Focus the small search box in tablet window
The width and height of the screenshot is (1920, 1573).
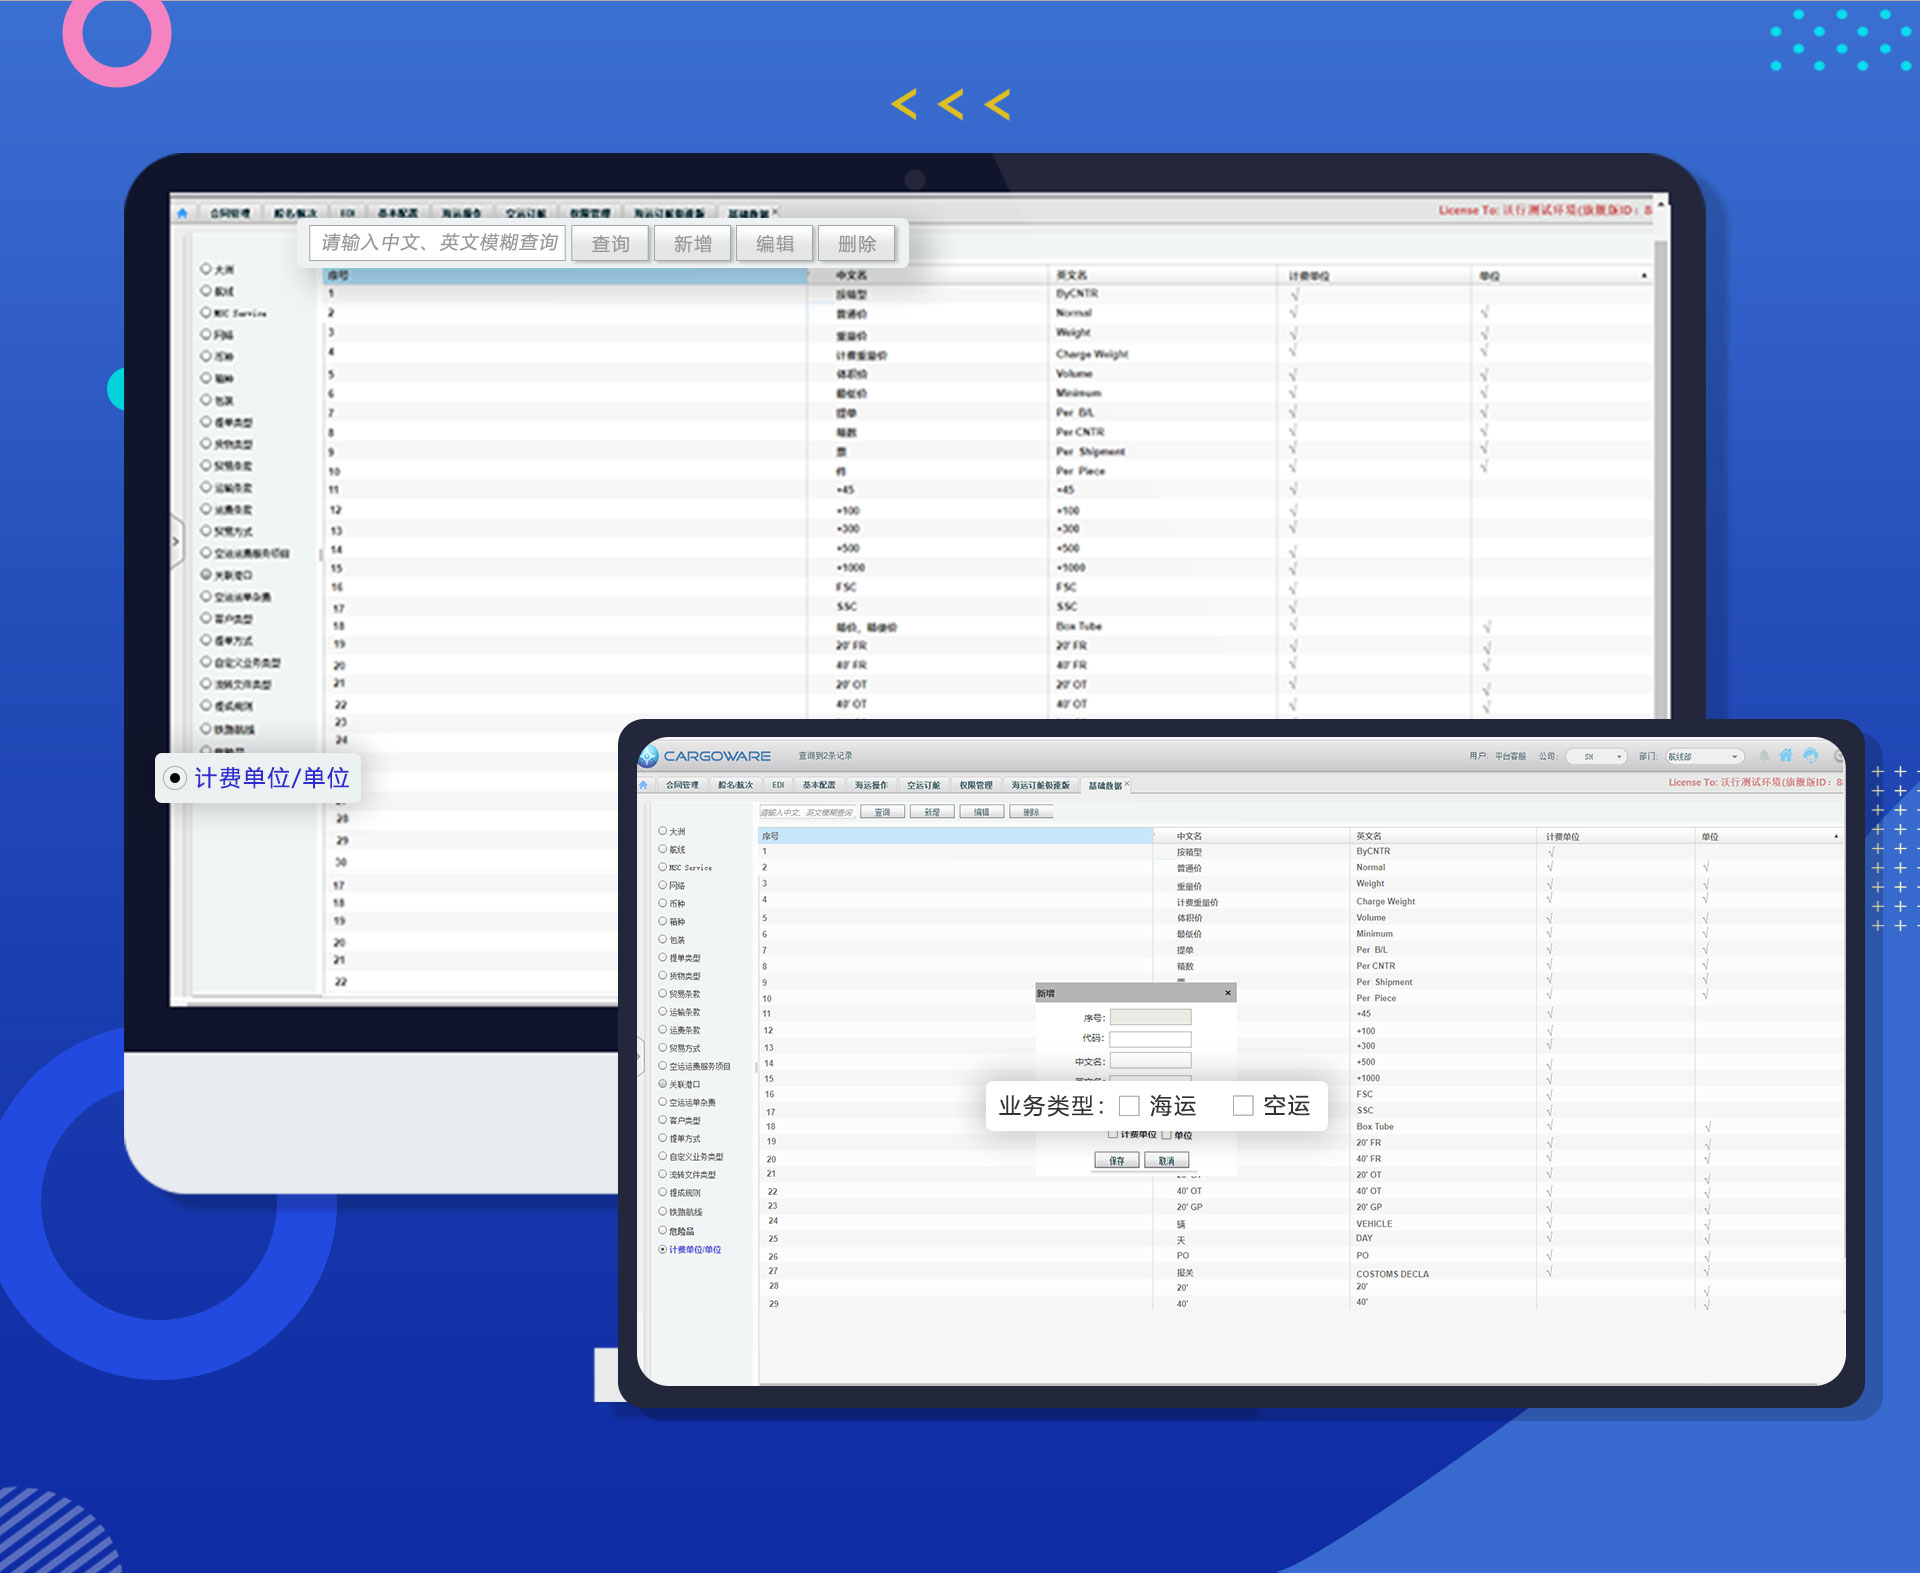(x=807, y=812)
